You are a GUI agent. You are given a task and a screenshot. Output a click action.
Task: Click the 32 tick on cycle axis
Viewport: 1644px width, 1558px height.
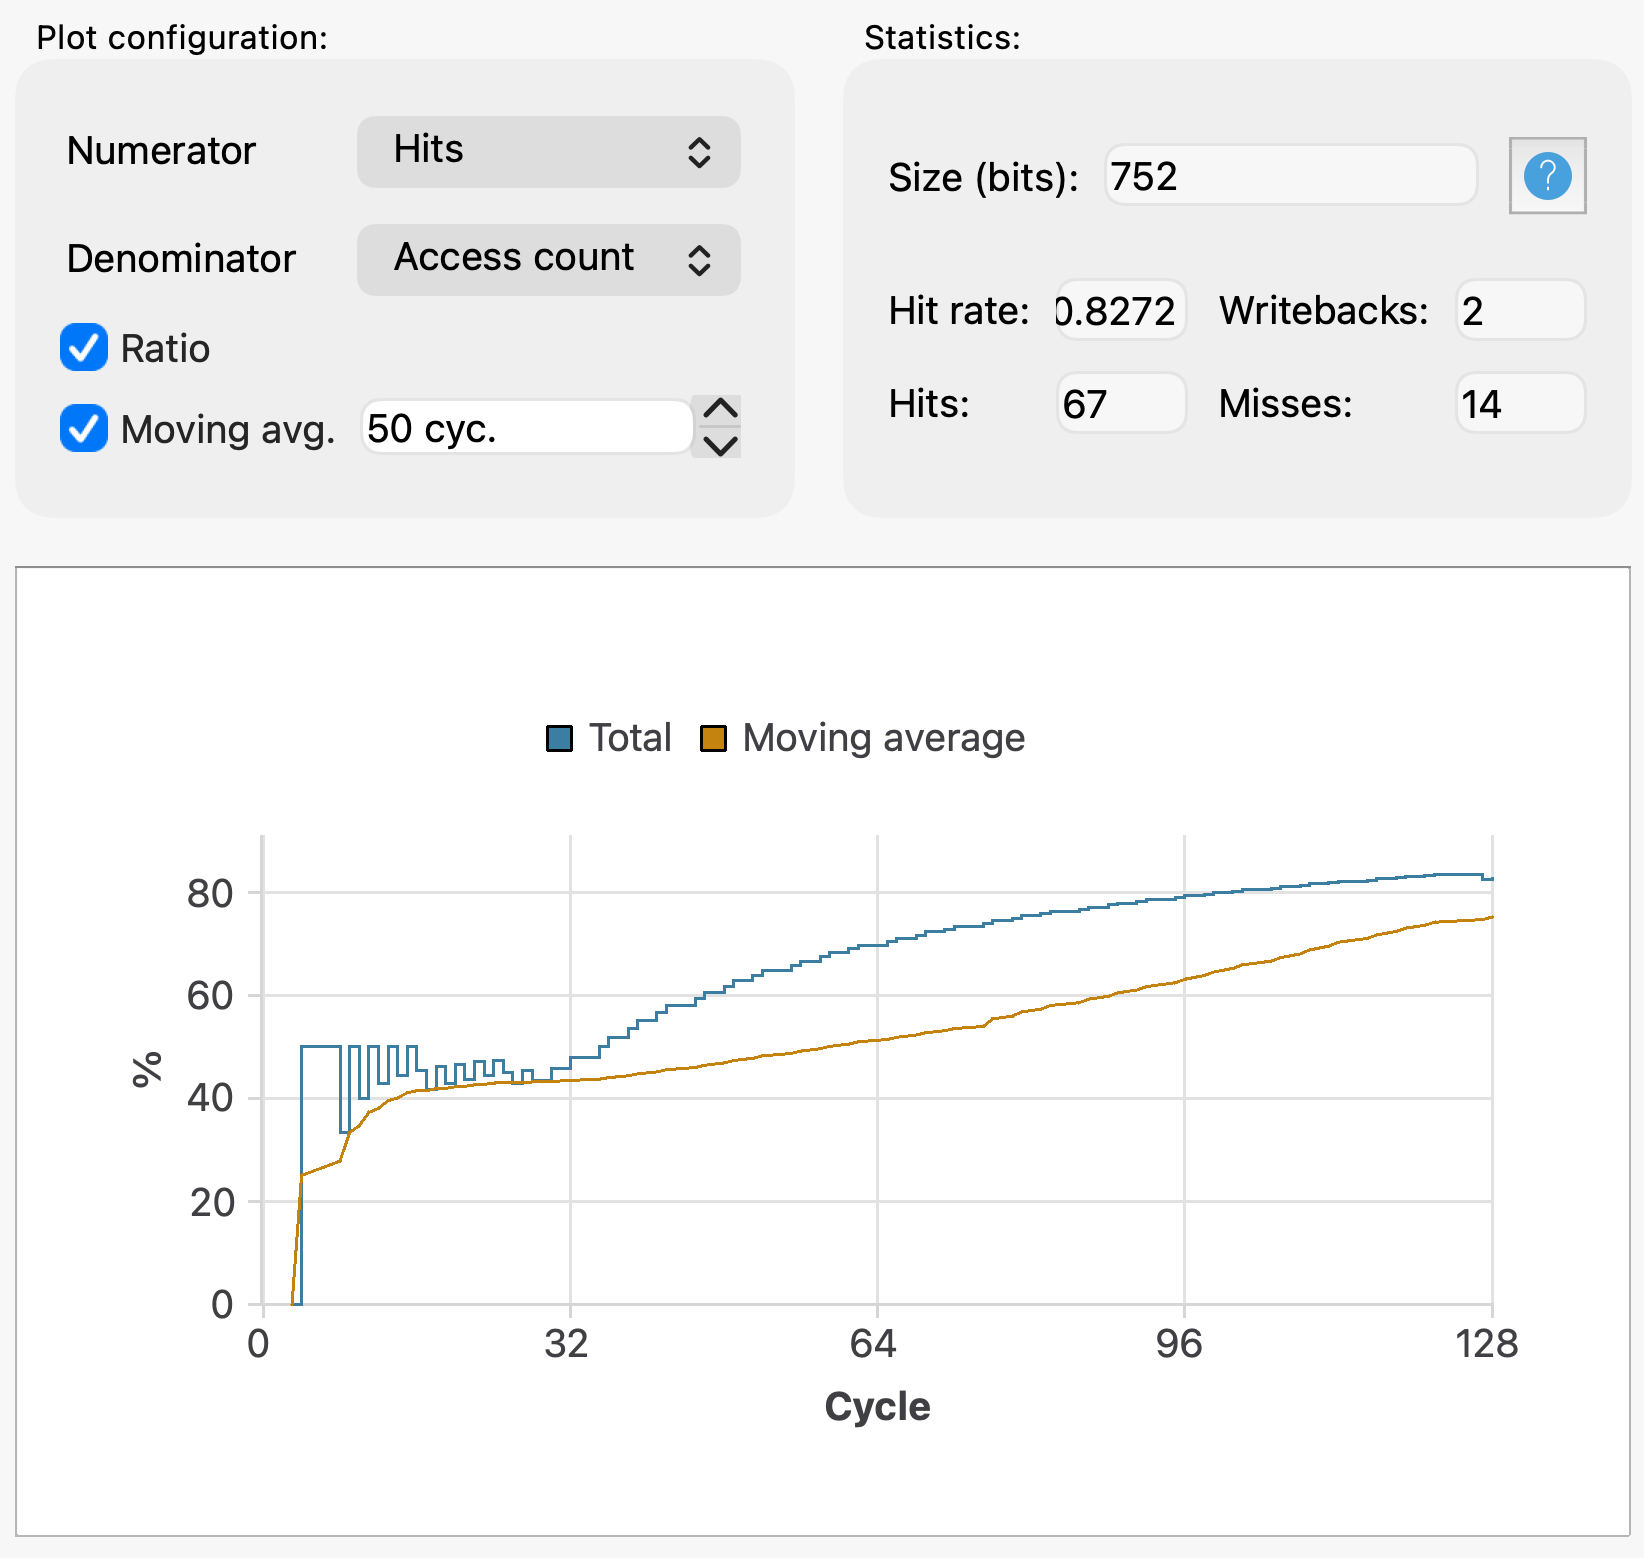tap(566, 1343)
